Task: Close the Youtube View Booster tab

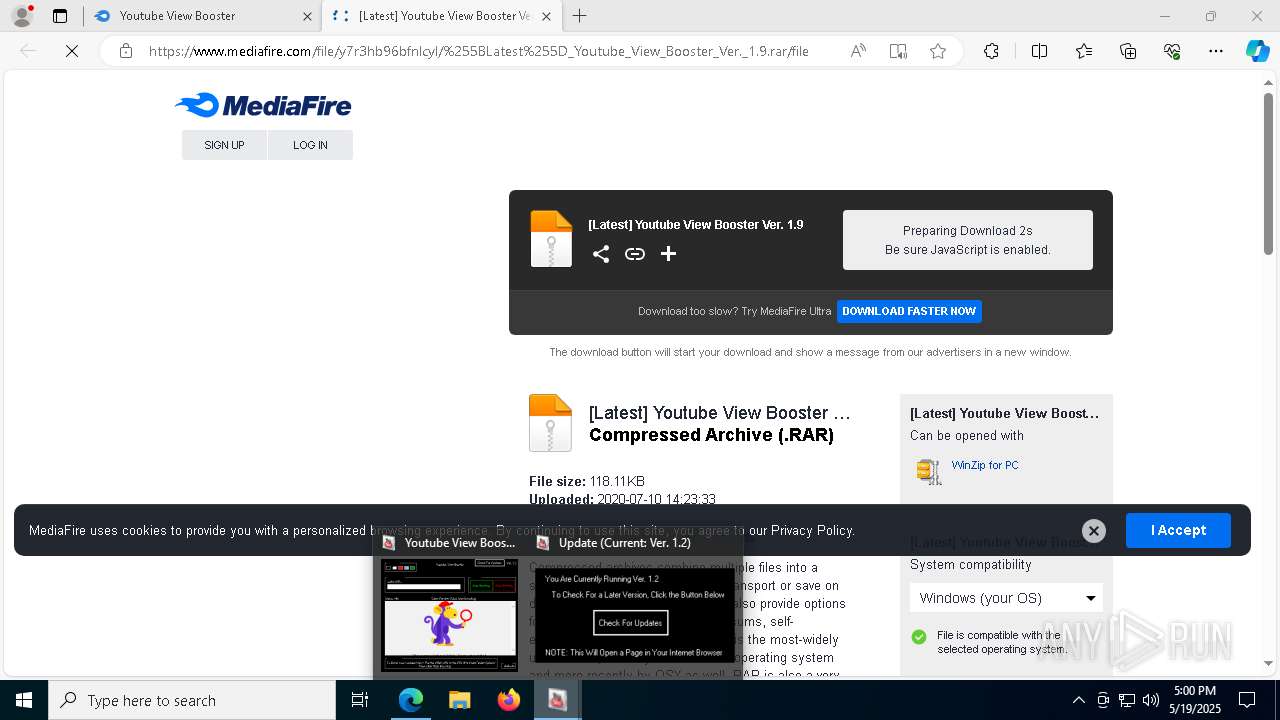Action: tap(307, 16)
